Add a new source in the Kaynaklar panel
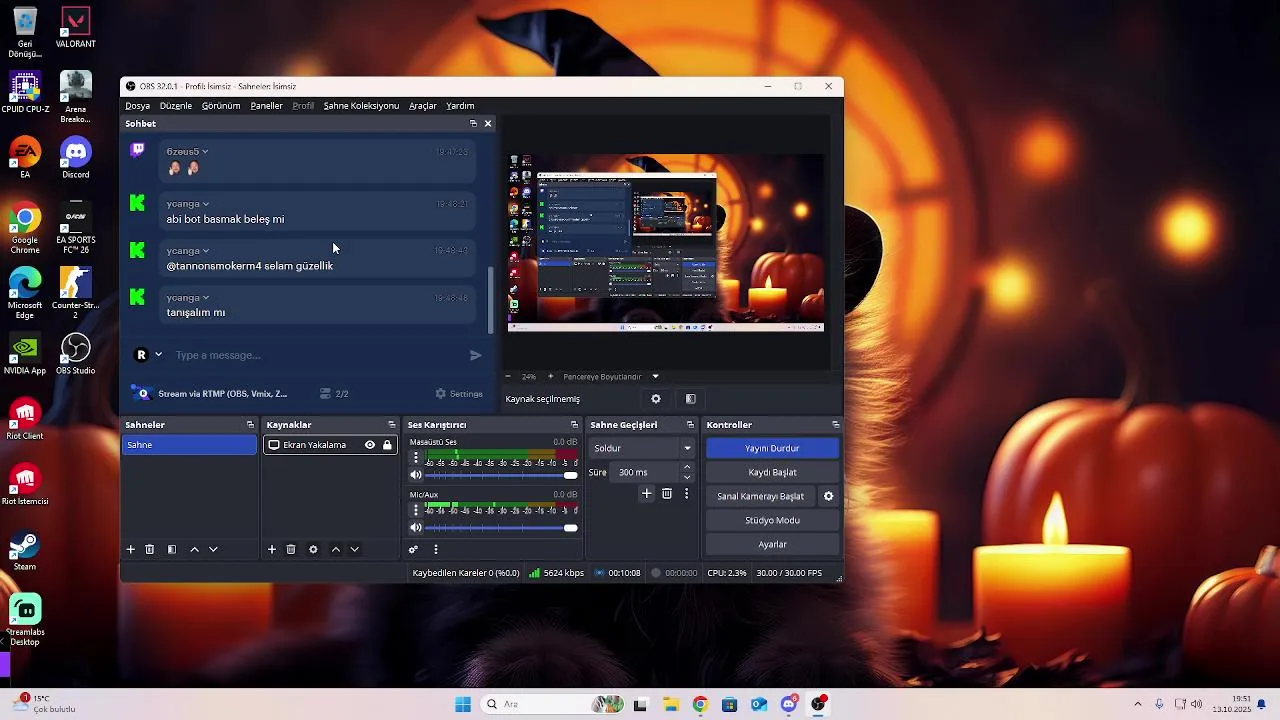 click(x=271, y=549)
